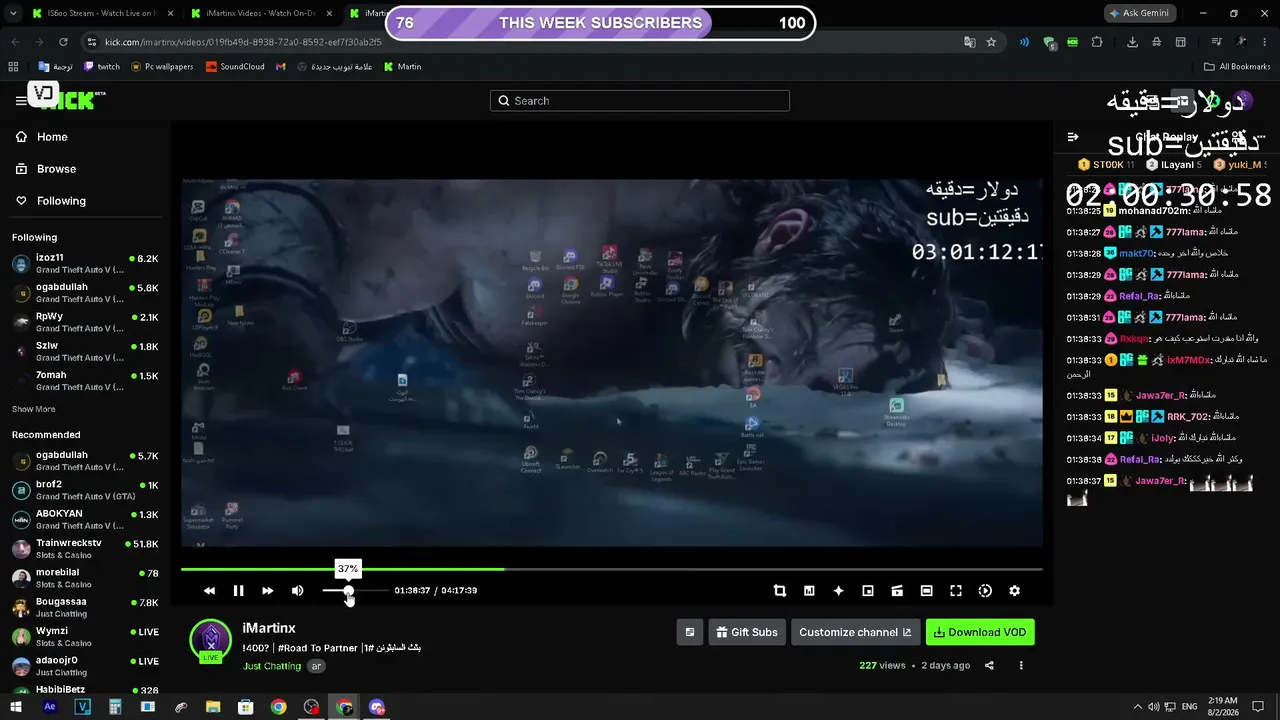Open the Windows Start menu
Screen dimensions: 1280x720
click(x=16, y=707)
